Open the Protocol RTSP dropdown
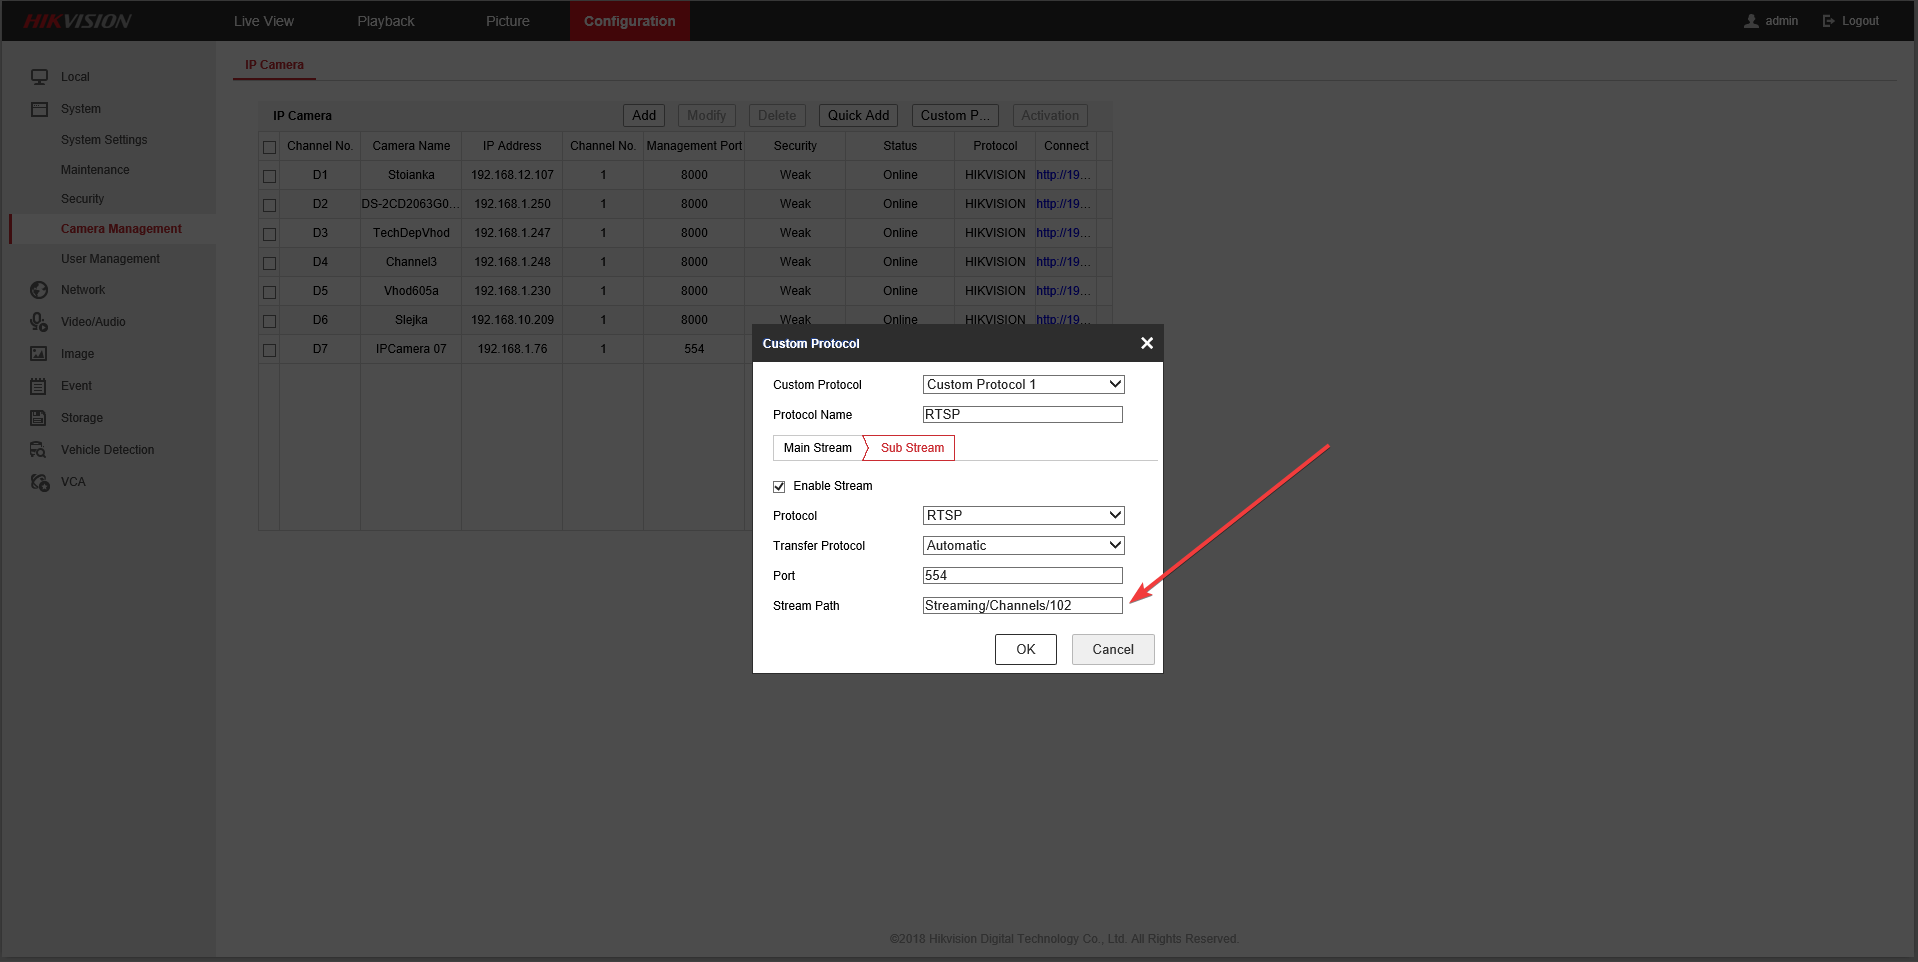 [1023, 516]
